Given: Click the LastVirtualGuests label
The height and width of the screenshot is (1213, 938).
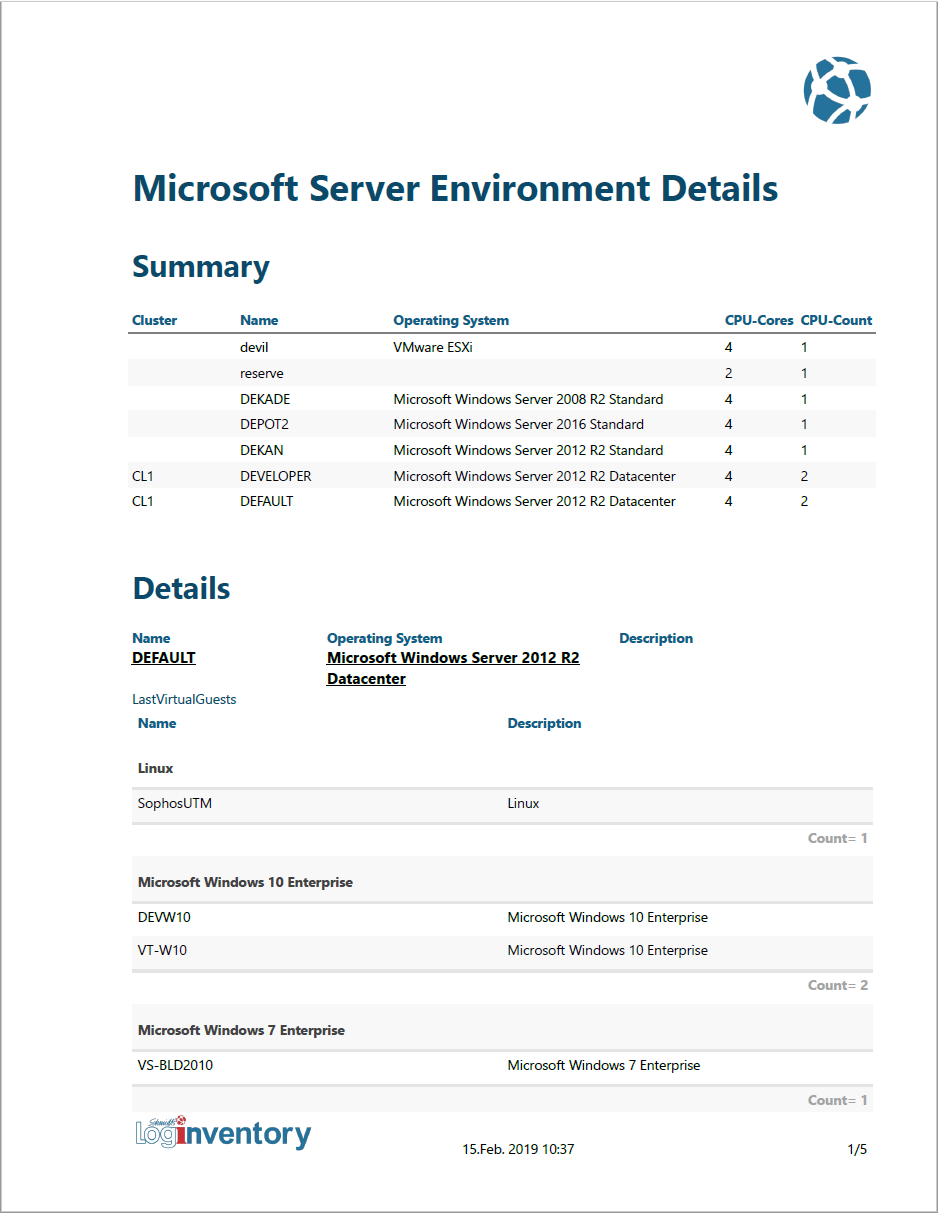Looking at the screenshot, I should [x=184, y=699].
